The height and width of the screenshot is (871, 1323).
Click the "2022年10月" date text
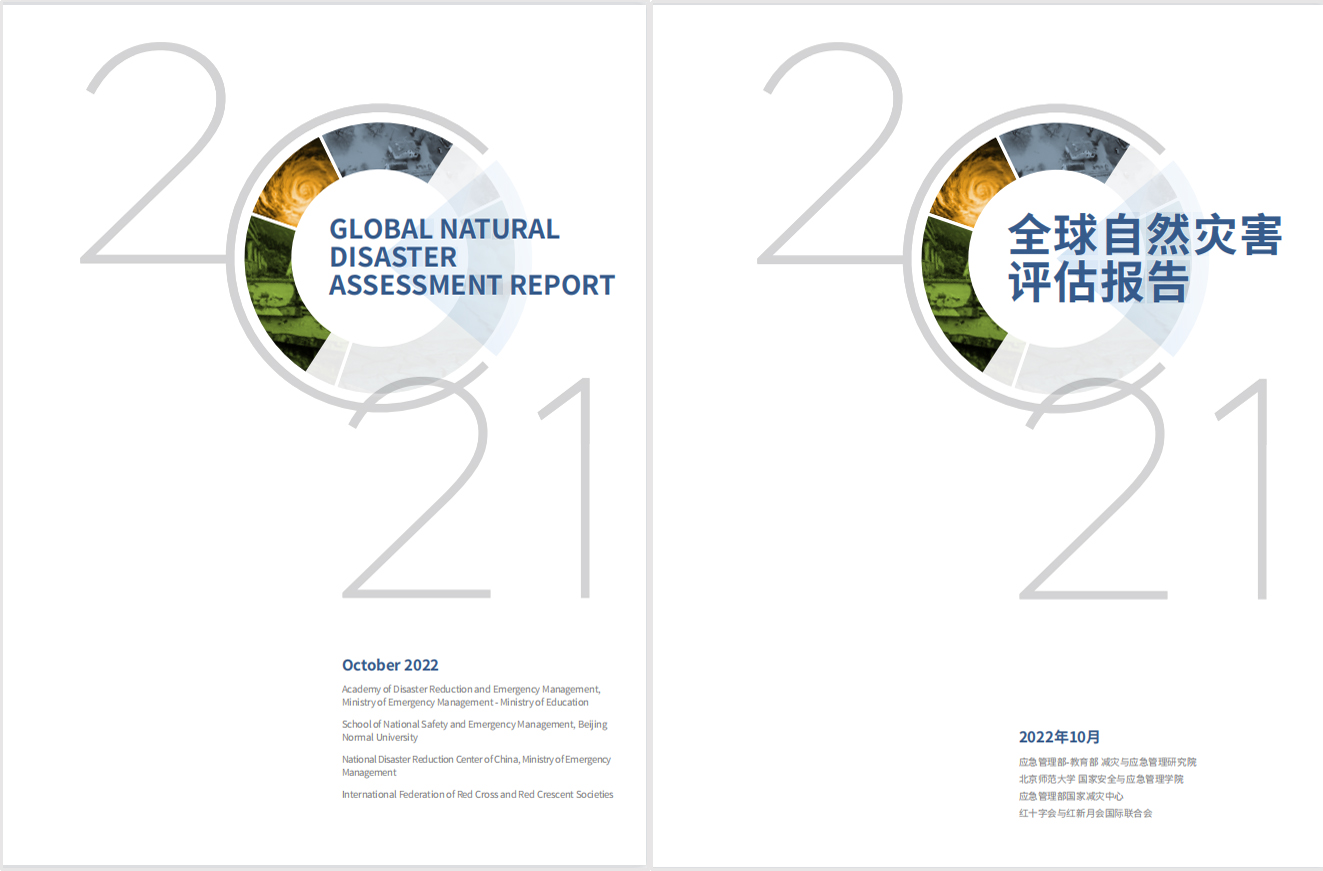tap(1059, 737)
